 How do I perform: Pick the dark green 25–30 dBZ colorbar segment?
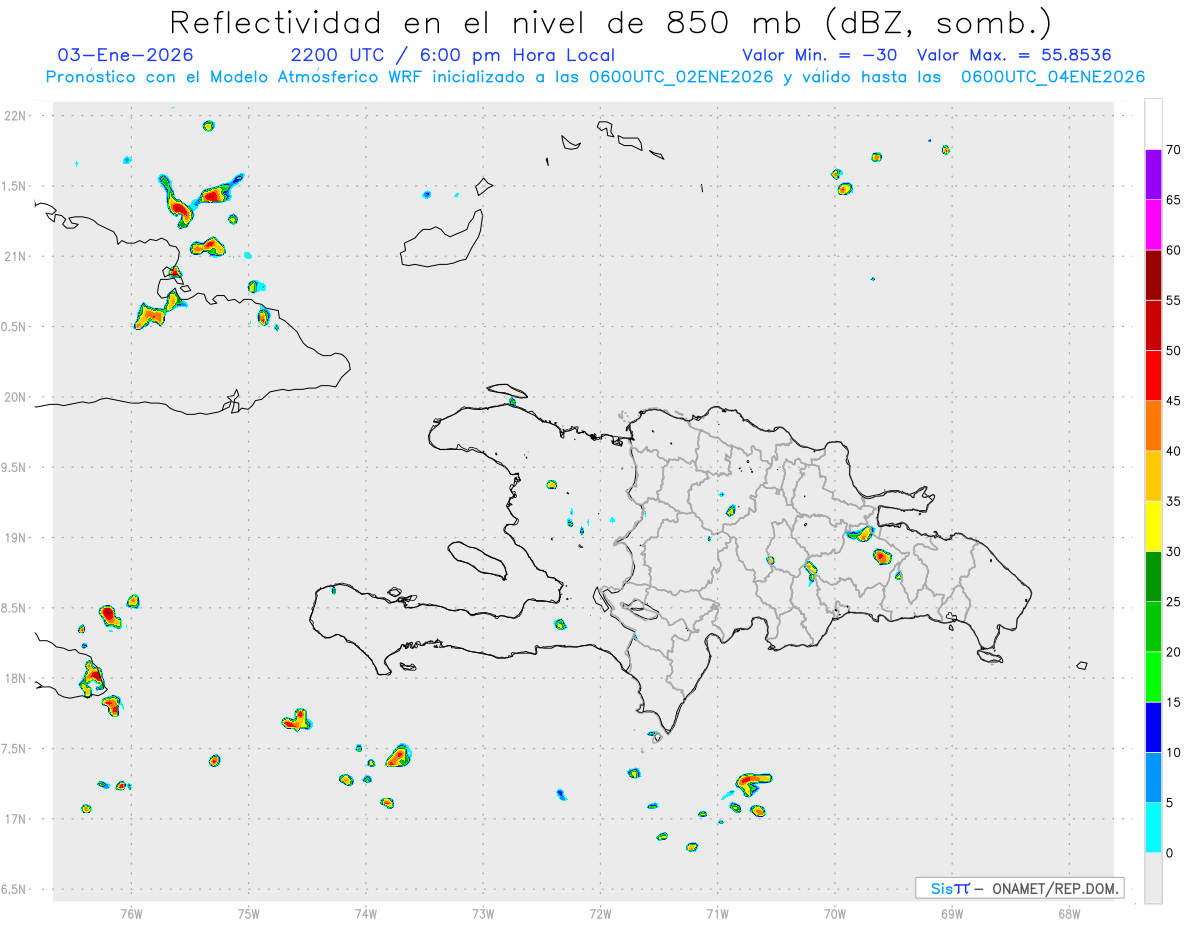click(1153, 576)
